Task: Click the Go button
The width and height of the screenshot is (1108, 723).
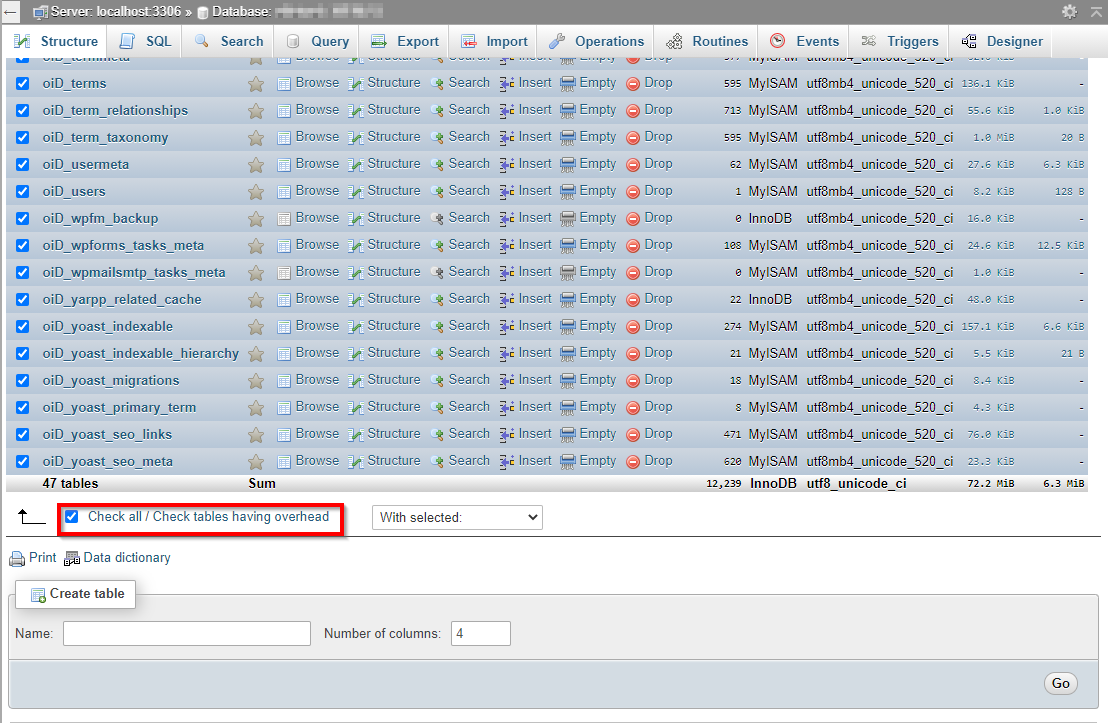Action: (x=1060, y=683)
